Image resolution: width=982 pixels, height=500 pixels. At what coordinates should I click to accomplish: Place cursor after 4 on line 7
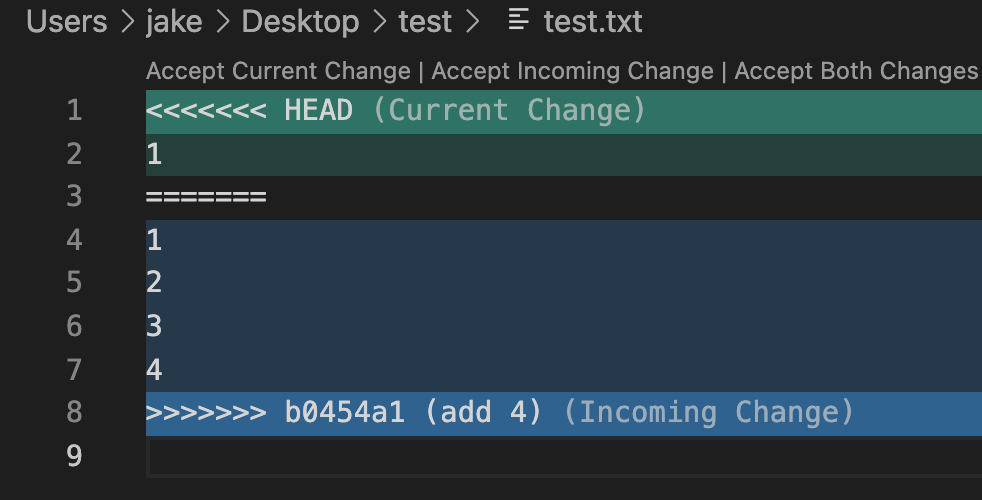click(164, 370)
